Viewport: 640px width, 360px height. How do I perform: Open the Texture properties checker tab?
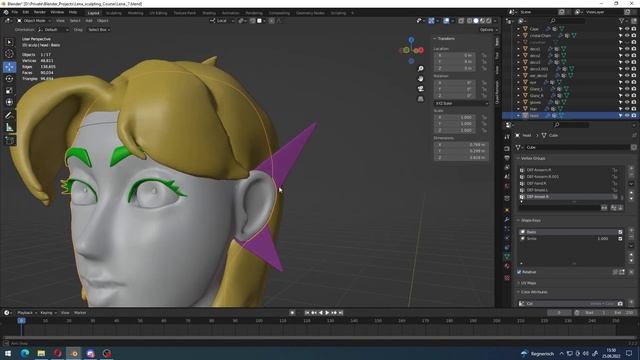507,278
